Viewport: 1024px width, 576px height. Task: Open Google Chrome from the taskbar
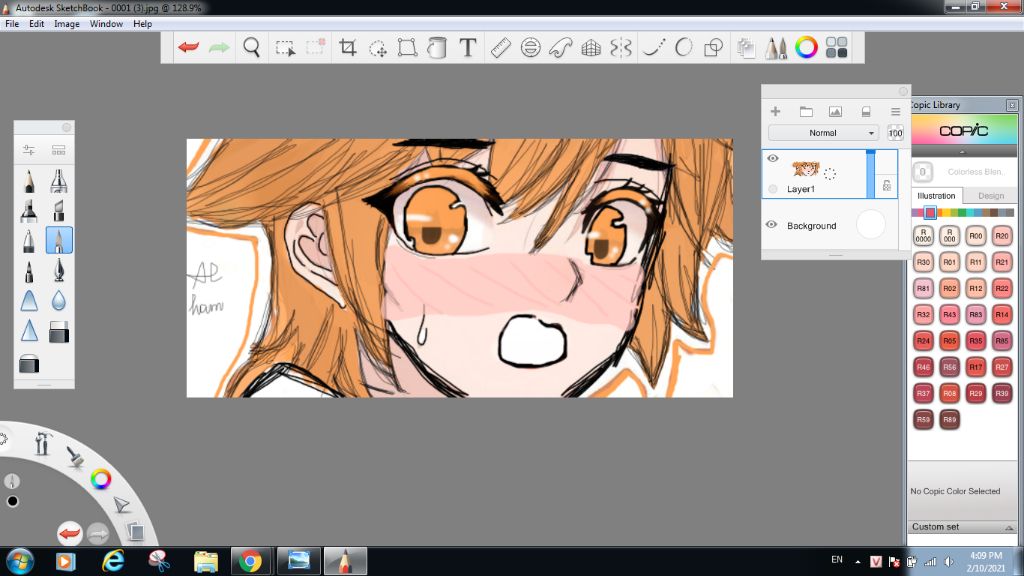(x=250, y=561)
